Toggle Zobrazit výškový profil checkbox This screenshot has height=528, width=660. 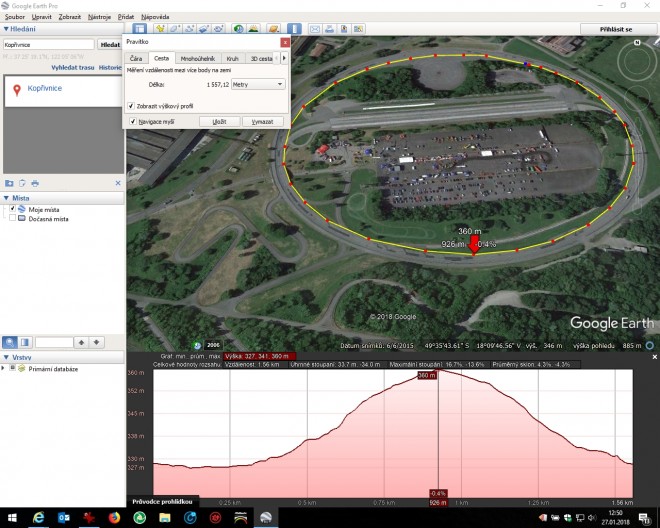point(131,106)
